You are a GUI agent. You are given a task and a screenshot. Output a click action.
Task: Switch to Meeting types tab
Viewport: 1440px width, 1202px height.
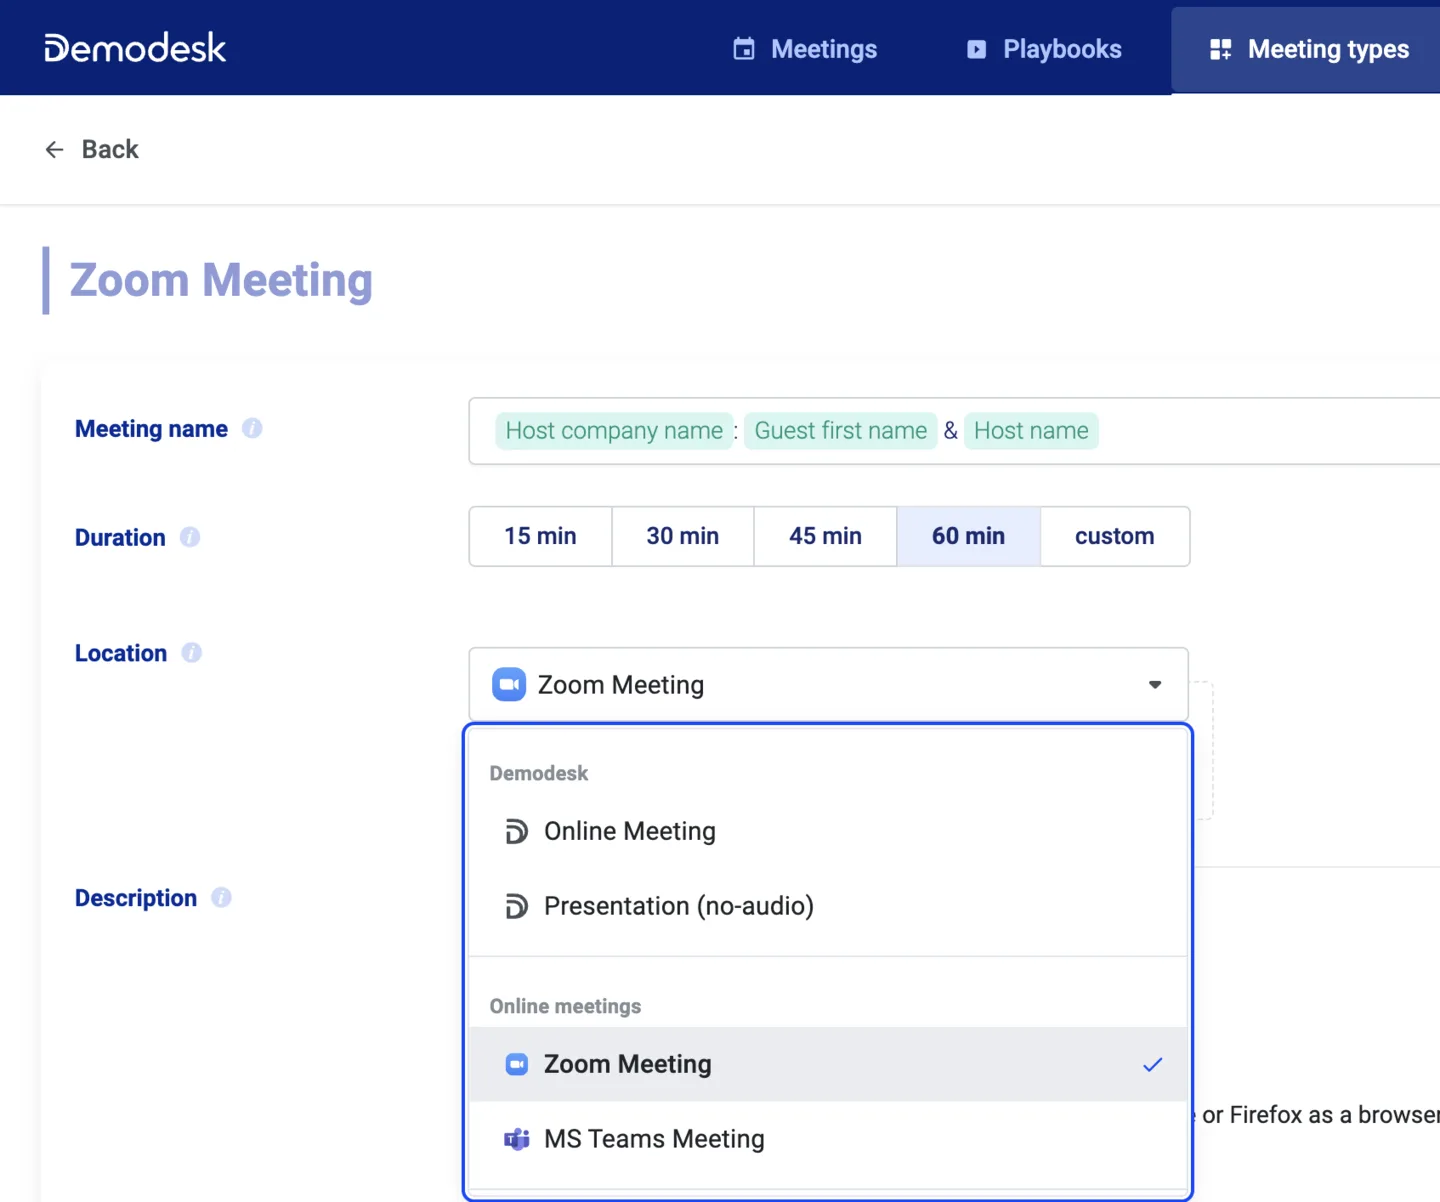1308,50
